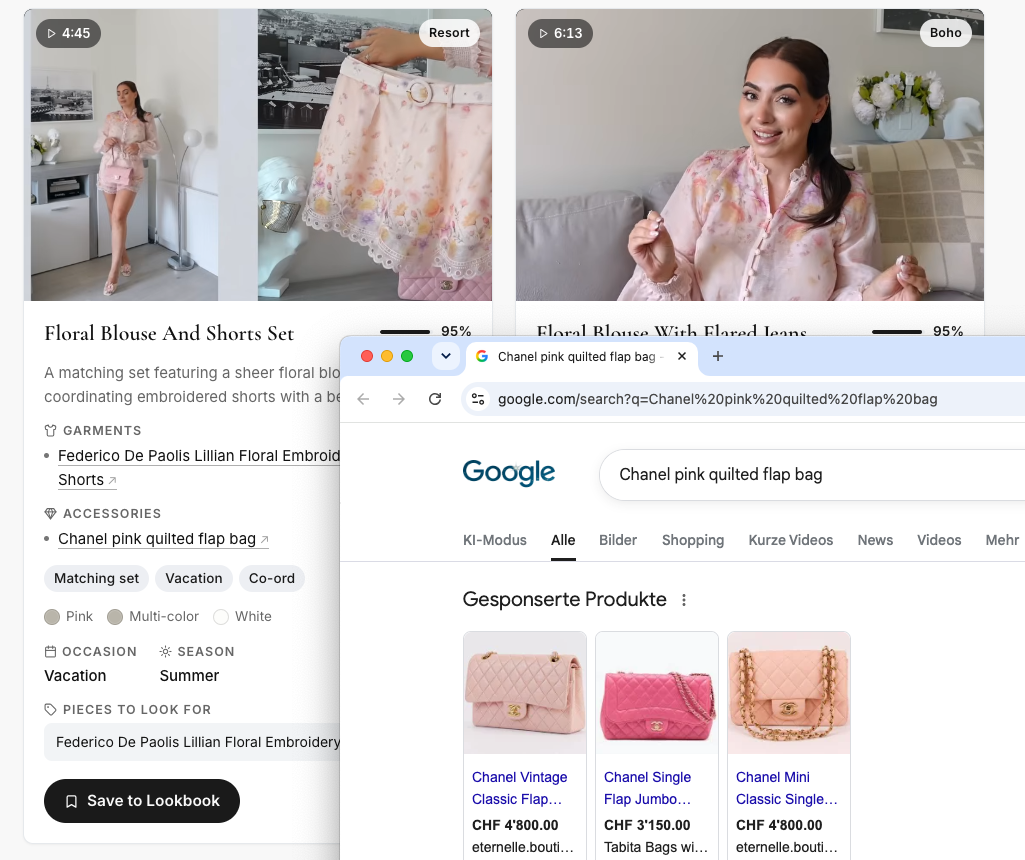Click the Google logo

point(509,472)
